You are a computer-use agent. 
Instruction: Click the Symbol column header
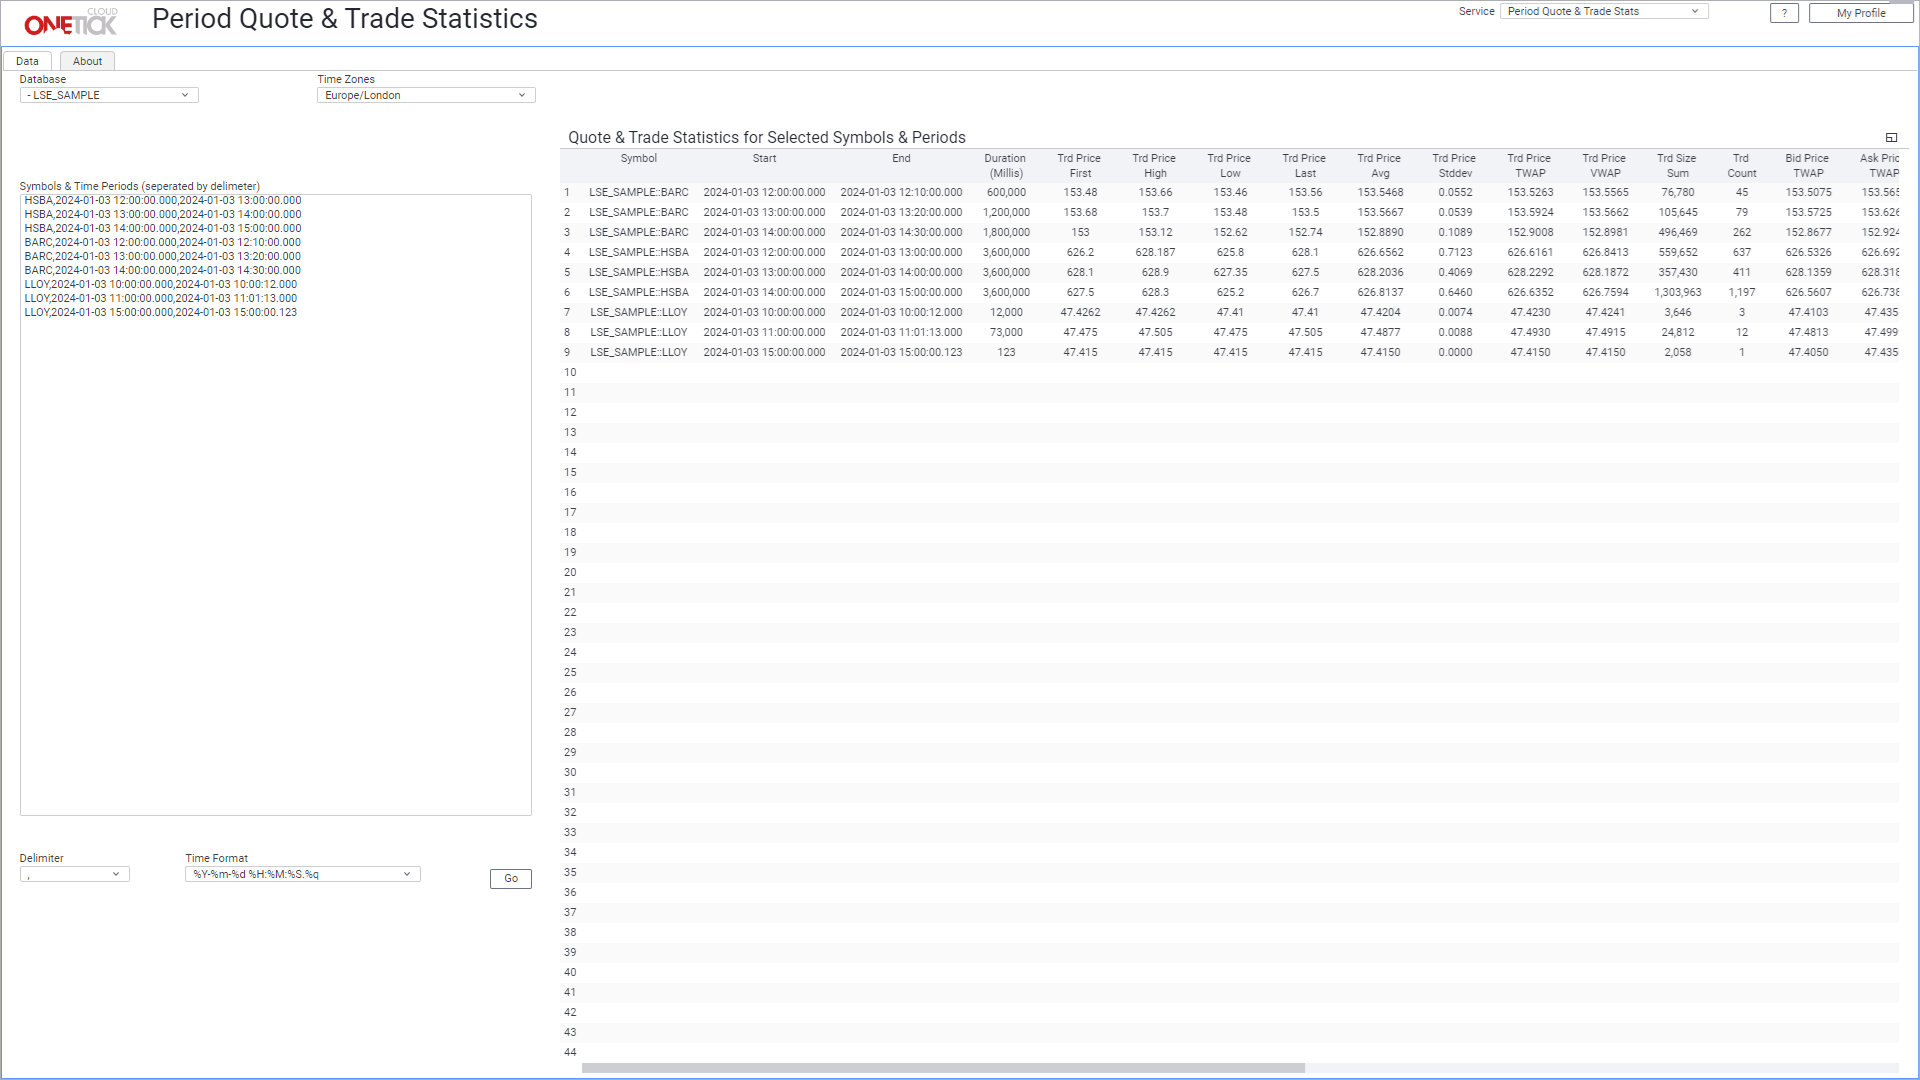click(x=638, y=159)
